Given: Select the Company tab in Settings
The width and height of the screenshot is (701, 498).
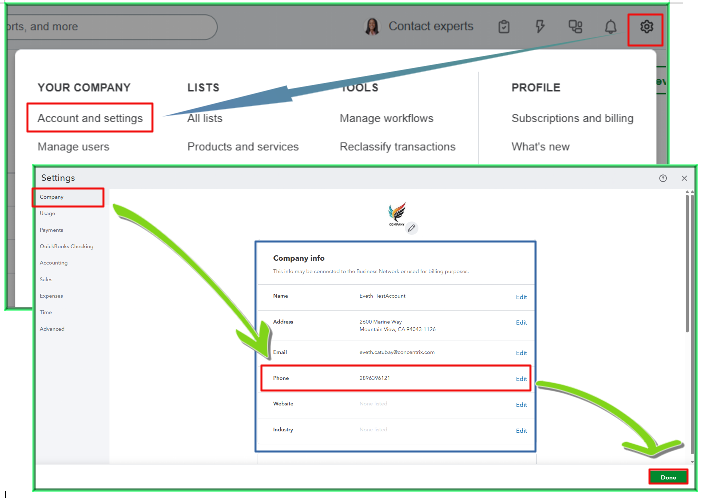Looking at the screenshot, I should [x=51, y=197].
